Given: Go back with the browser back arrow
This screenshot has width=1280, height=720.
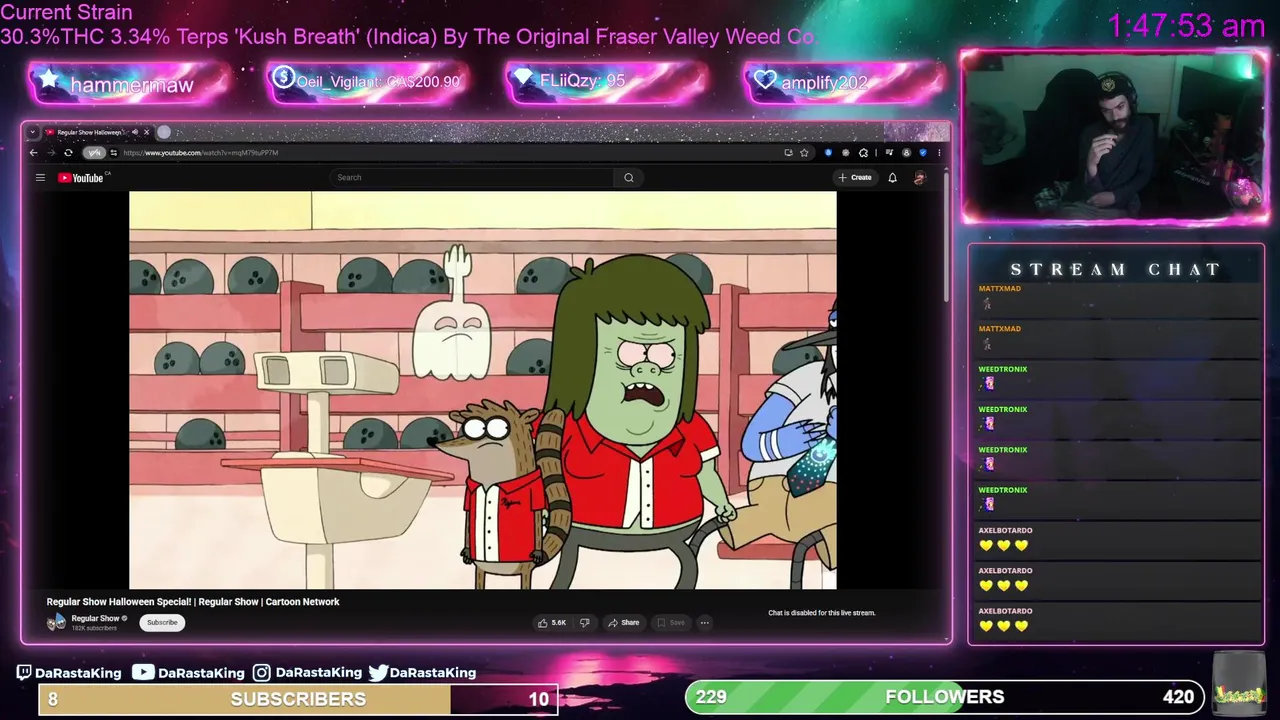Looking at the screenshot, I should (x=33, y=153).
